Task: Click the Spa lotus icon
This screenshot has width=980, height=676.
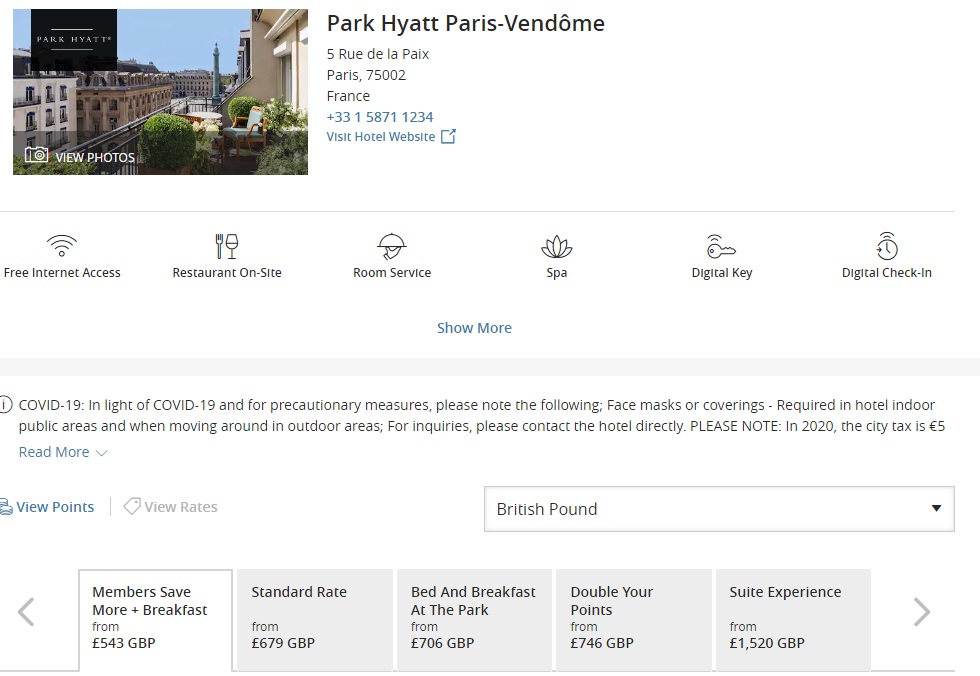Action: click(556, 247)
